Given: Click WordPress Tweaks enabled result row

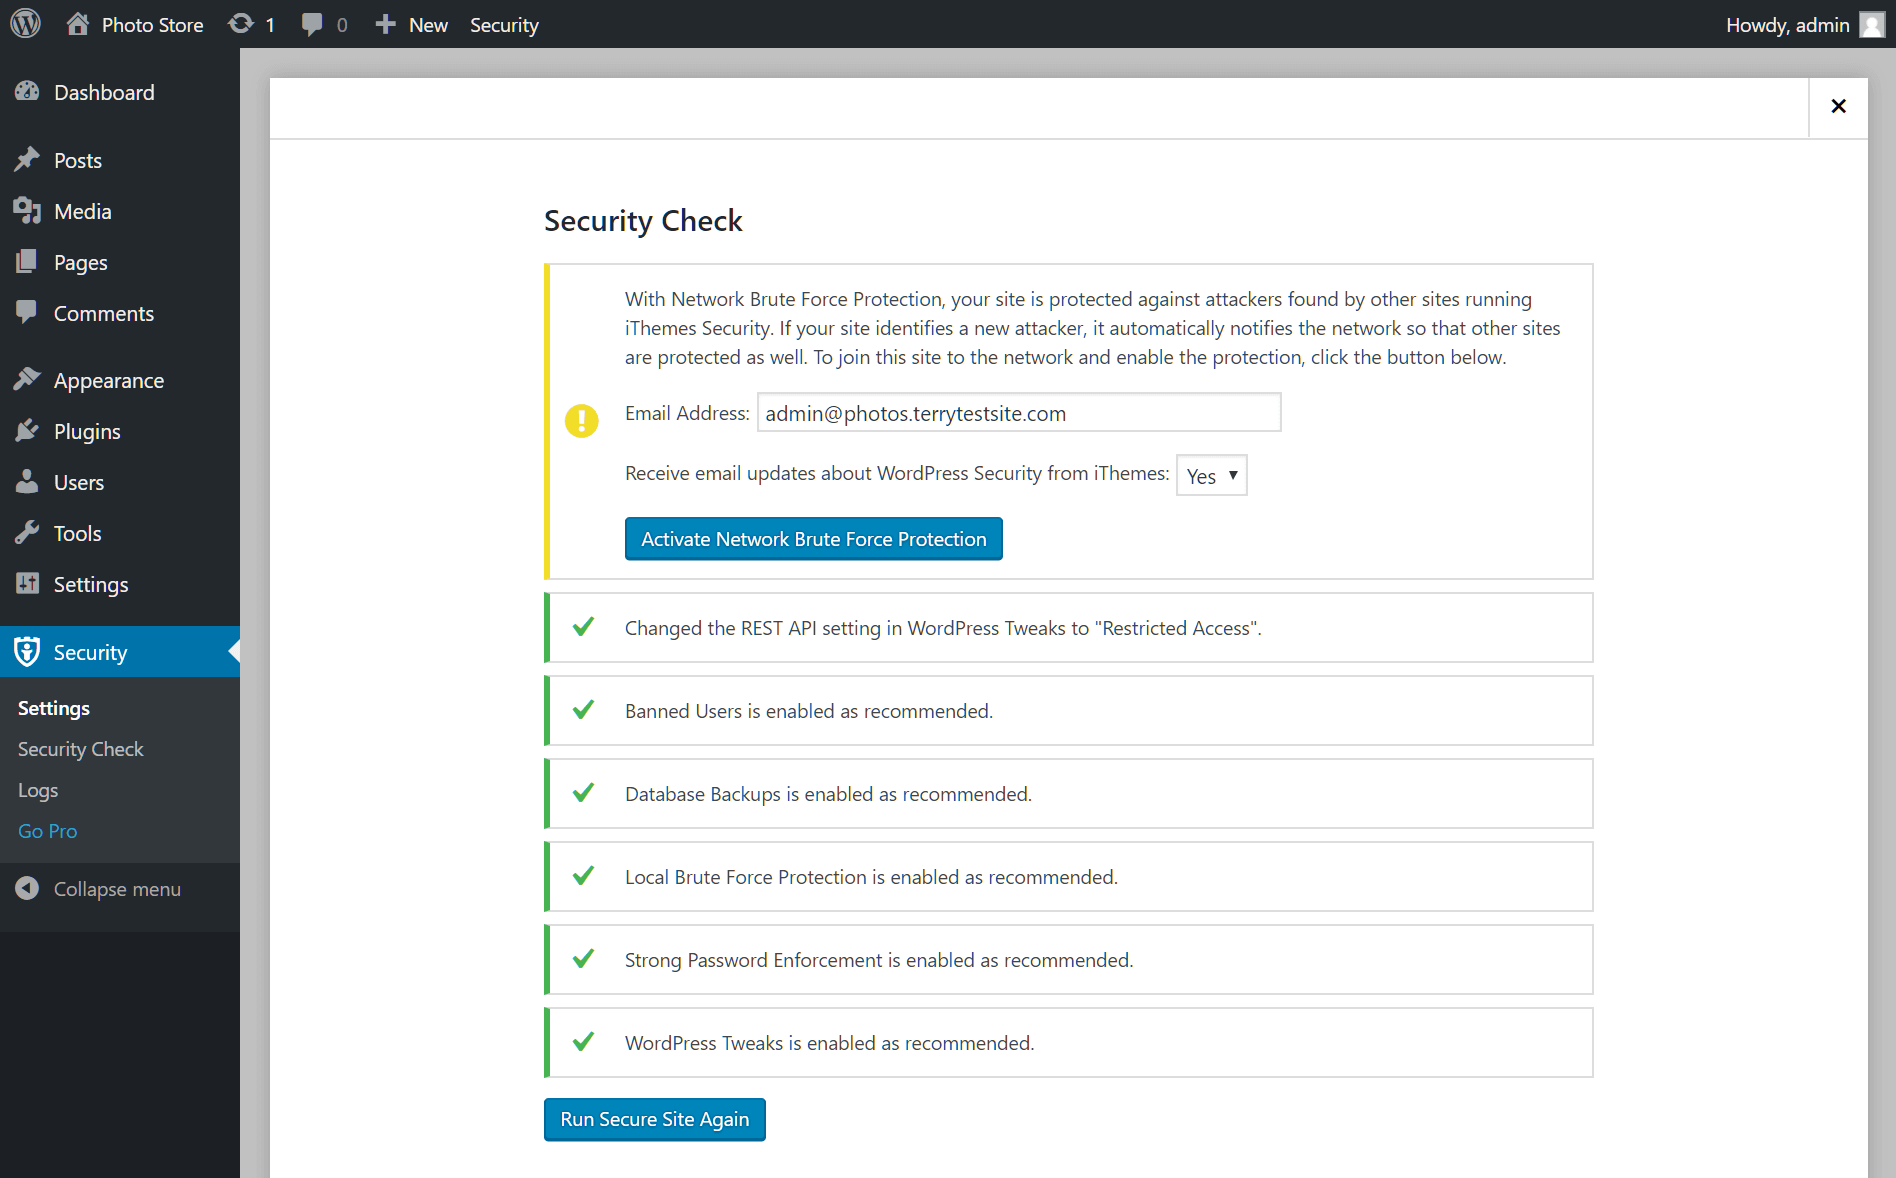Looking at the screenshot, I should (x=1069, y=1043).
